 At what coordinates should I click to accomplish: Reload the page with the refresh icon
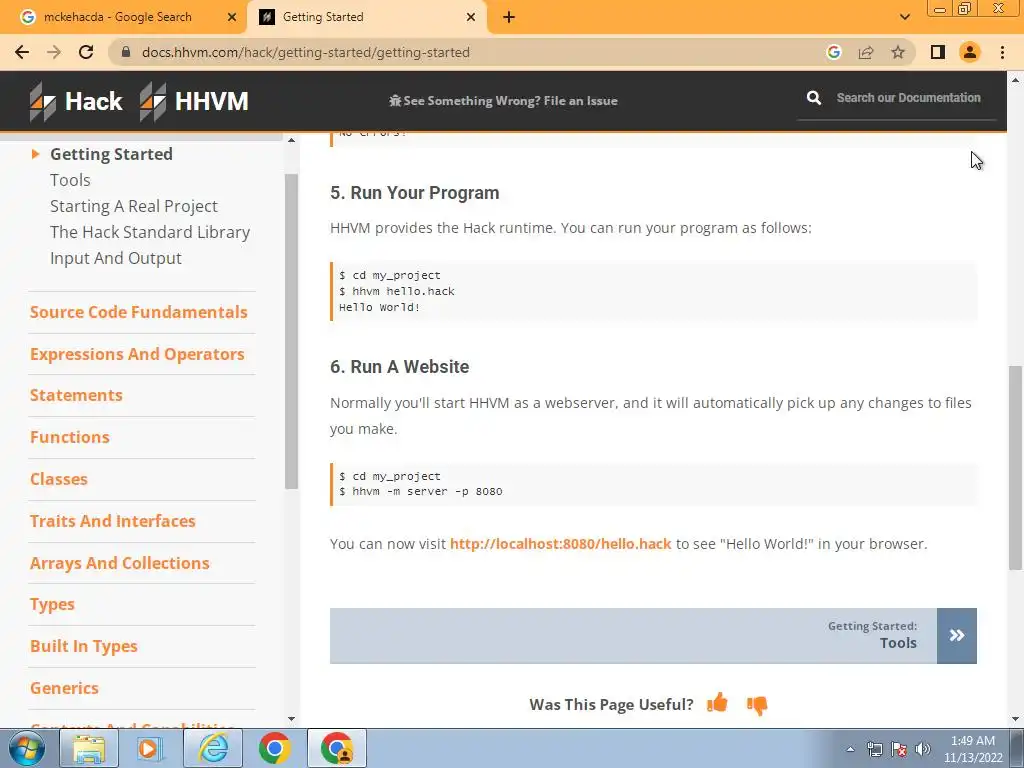pyautogui.click(x=86, y=52)
